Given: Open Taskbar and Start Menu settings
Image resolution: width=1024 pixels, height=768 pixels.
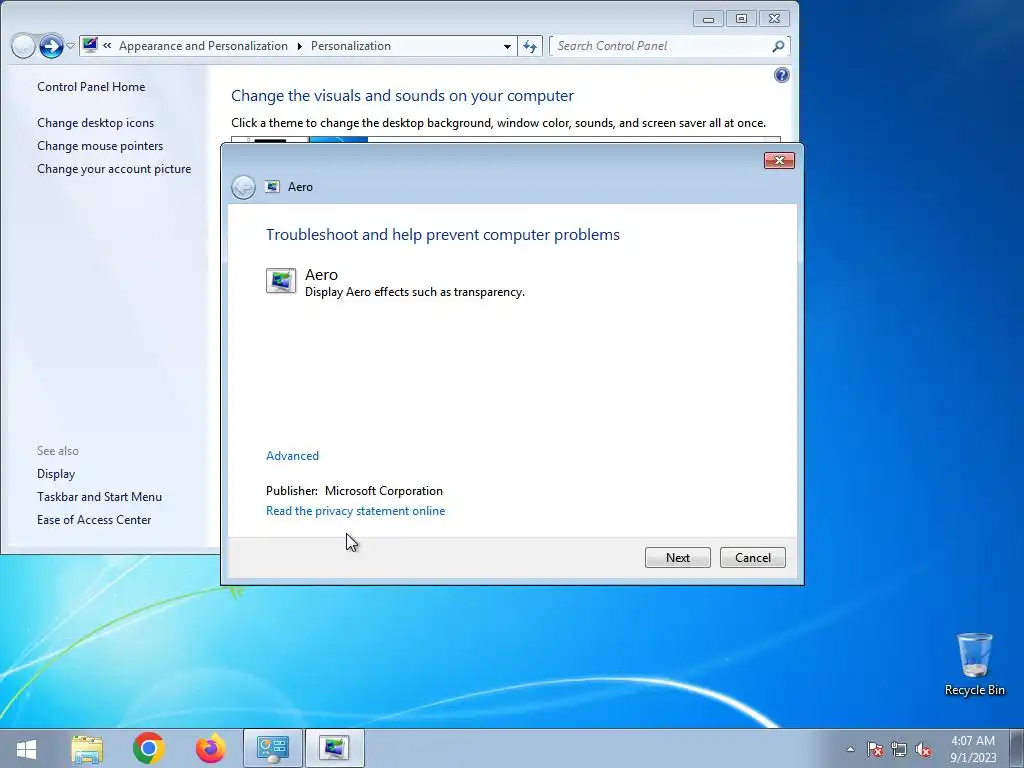Looking at the screenshot, I should tap(99, 496).
